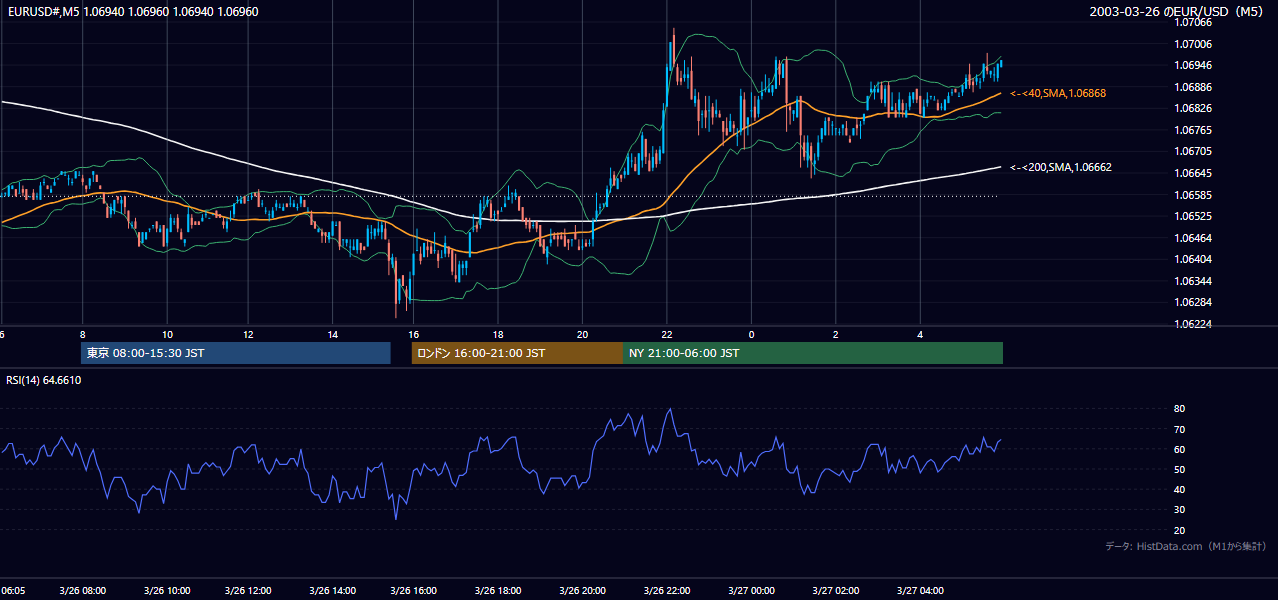1278x600 pixels.
Task: Click price axis value 1.07066
Action: click(1192, 22)
